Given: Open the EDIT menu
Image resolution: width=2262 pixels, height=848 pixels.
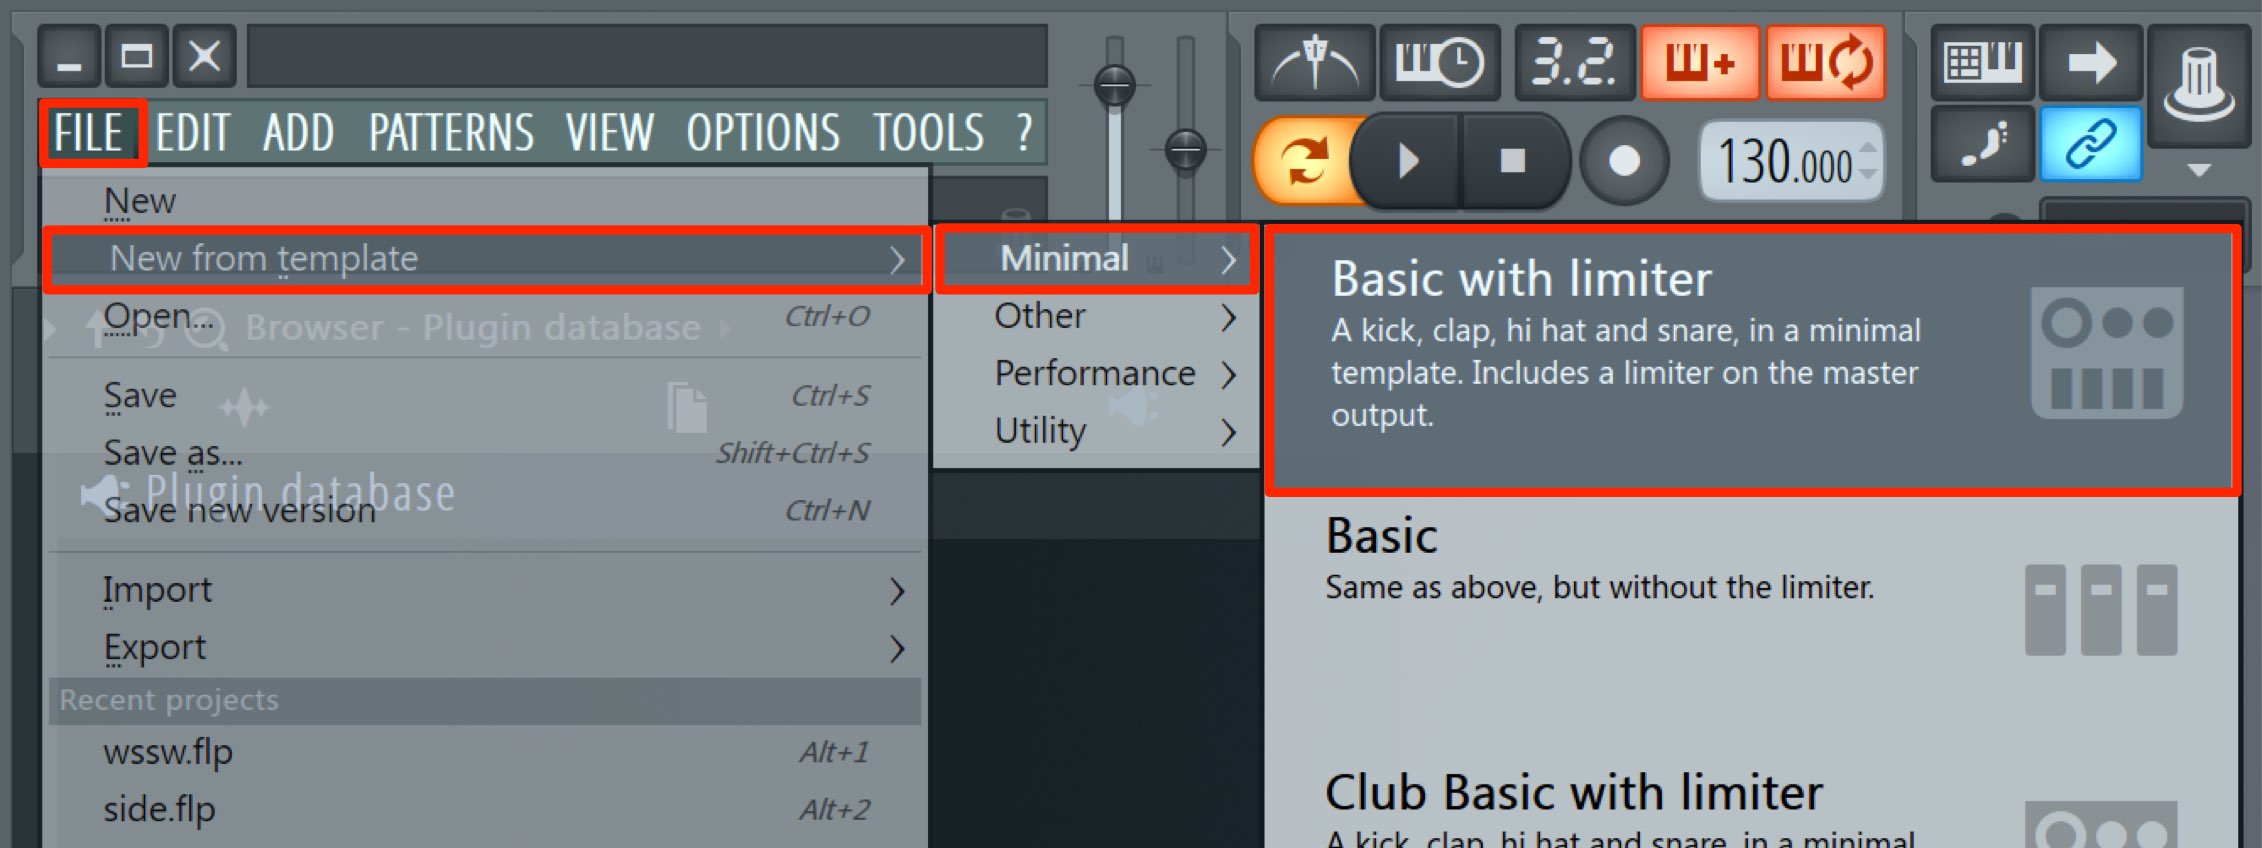Looking at the screenshot, I should click(x=192, y=133).
